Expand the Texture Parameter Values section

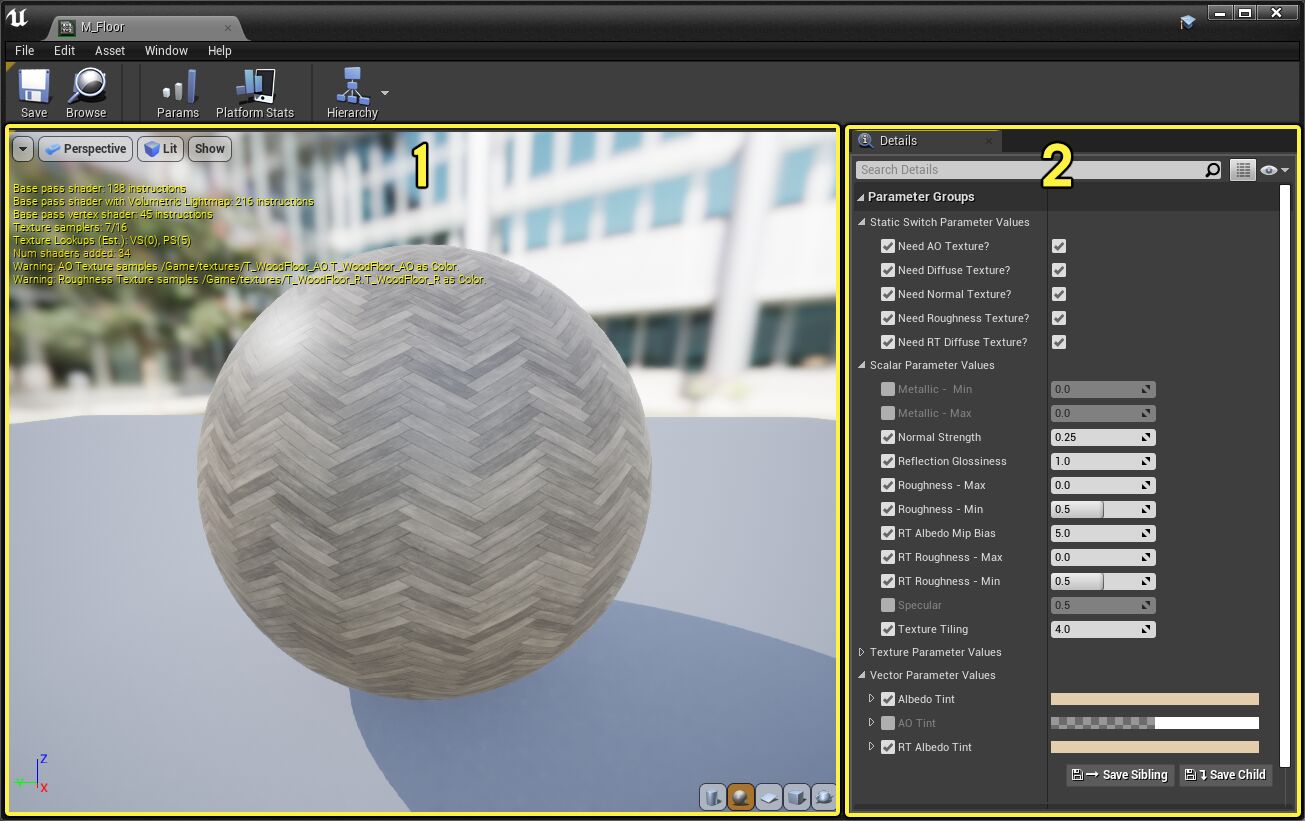[x=861, y=652]
